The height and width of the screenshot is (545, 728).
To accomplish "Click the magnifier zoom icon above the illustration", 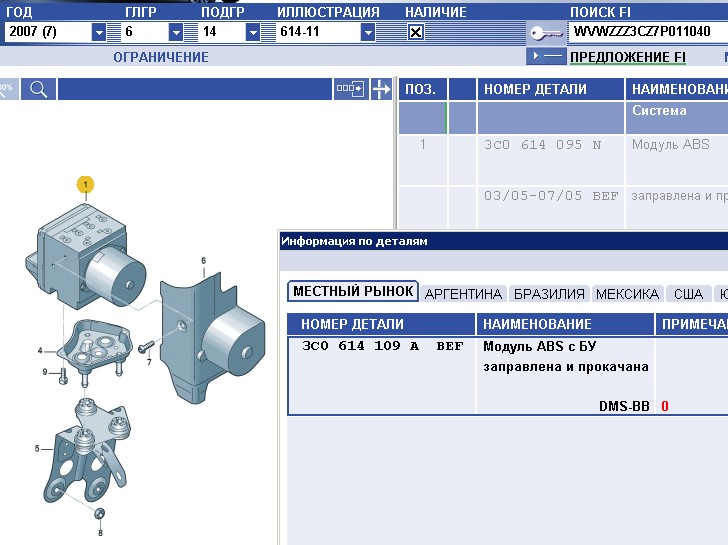I will 38,89.
